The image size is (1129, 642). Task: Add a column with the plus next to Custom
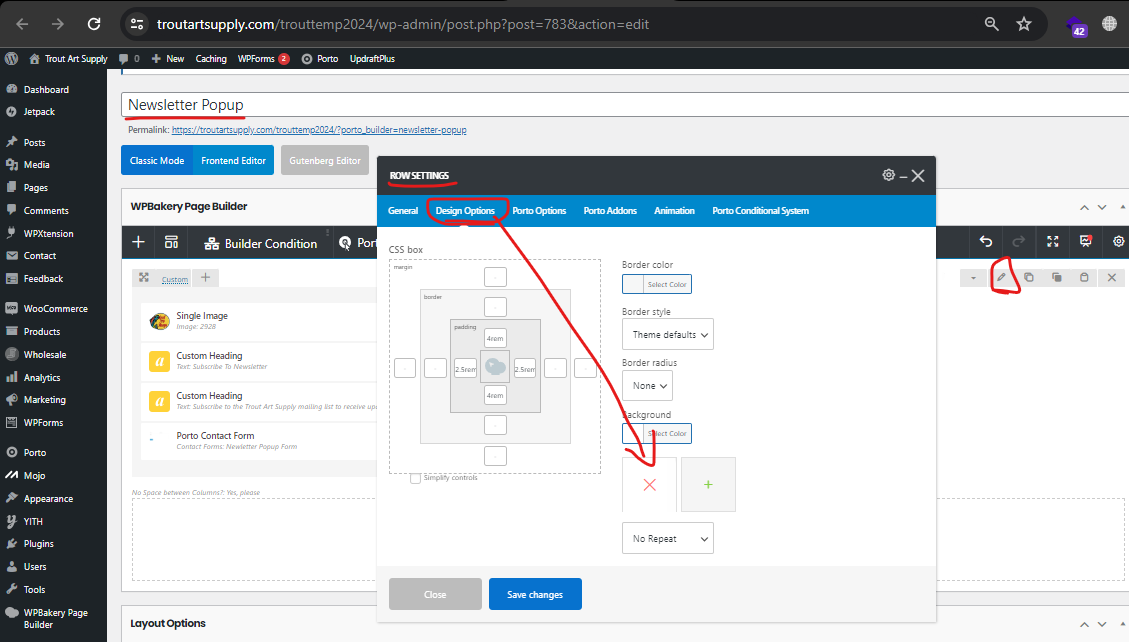(205, 278)
